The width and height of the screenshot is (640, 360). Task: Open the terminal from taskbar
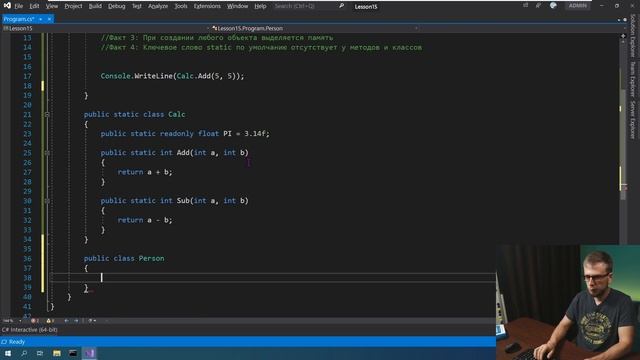(x=73, y=353)
